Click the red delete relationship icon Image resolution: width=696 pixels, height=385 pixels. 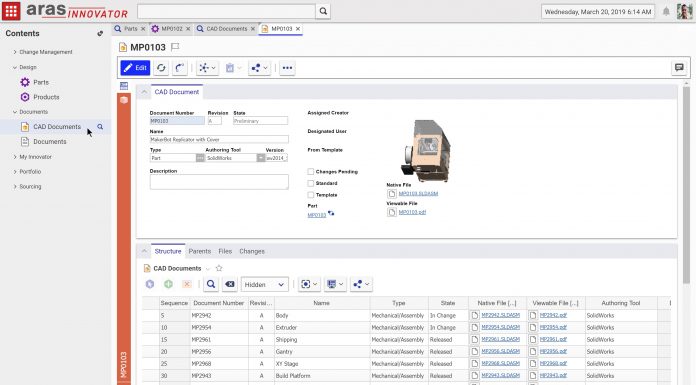pos(187,284)
